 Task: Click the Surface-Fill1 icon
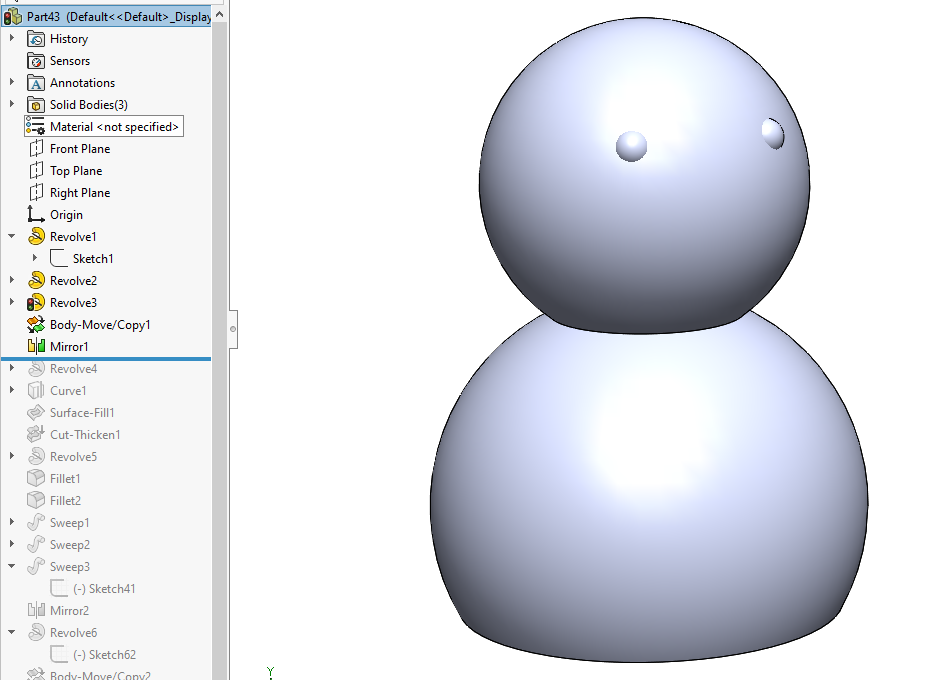[36, 413]
